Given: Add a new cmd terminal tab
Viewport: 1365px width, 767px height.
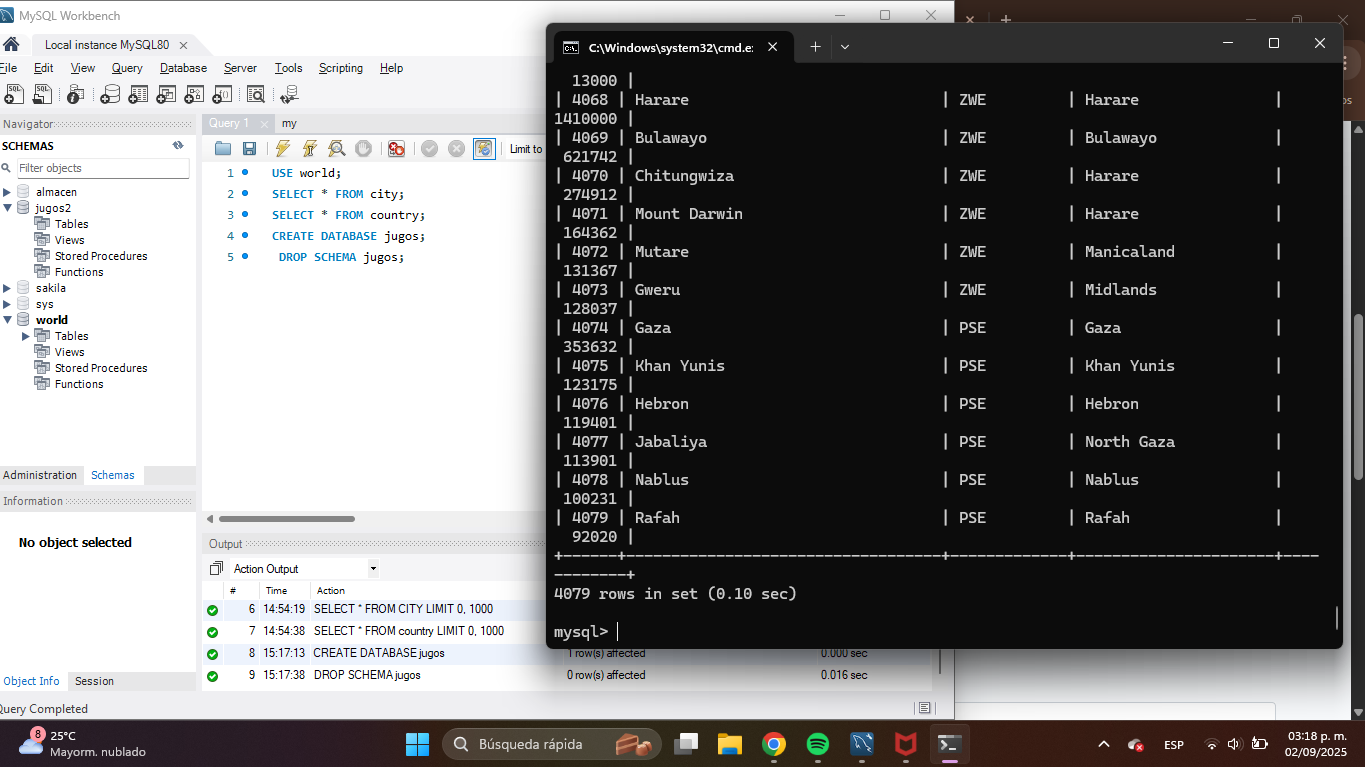Looking at the screenshot, I should (815, 47).
